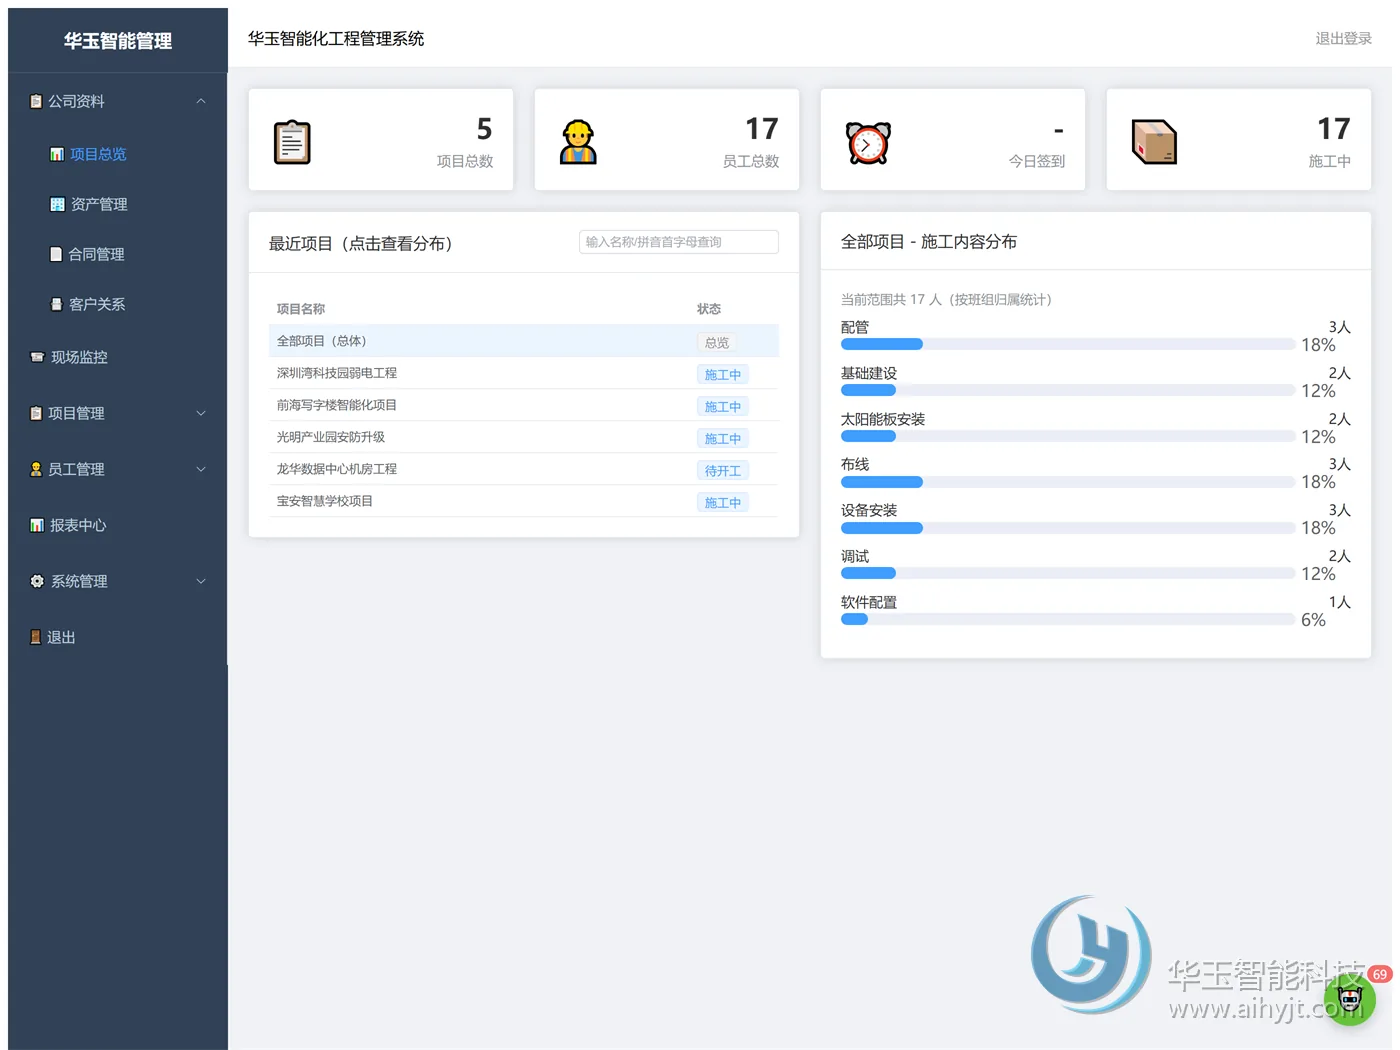This screenshot has height=1050, width=1400.
Task: Go to 客户关系 in the sidebar
Action: pyautogui.click(x=118, y=304)
